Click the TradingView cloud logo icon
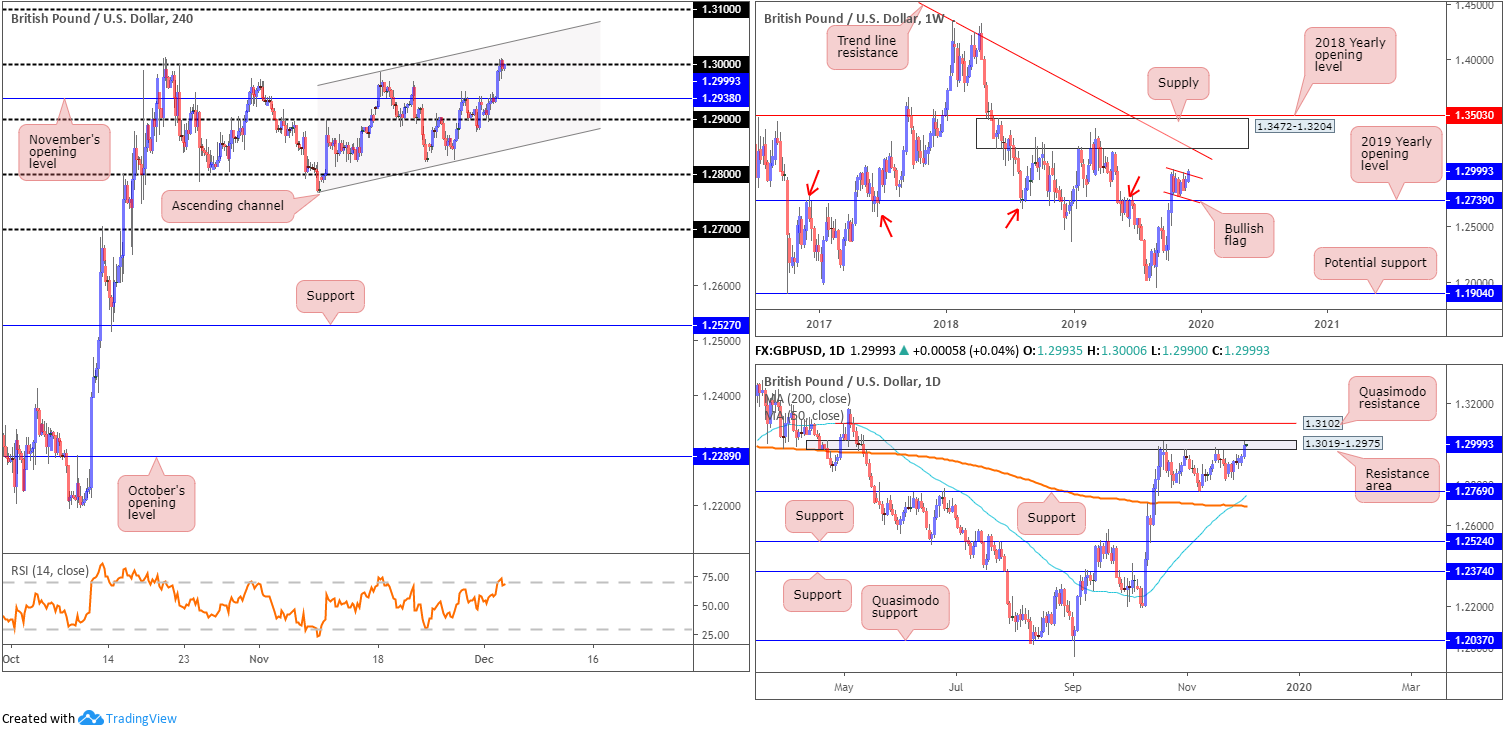 point(91,718)
